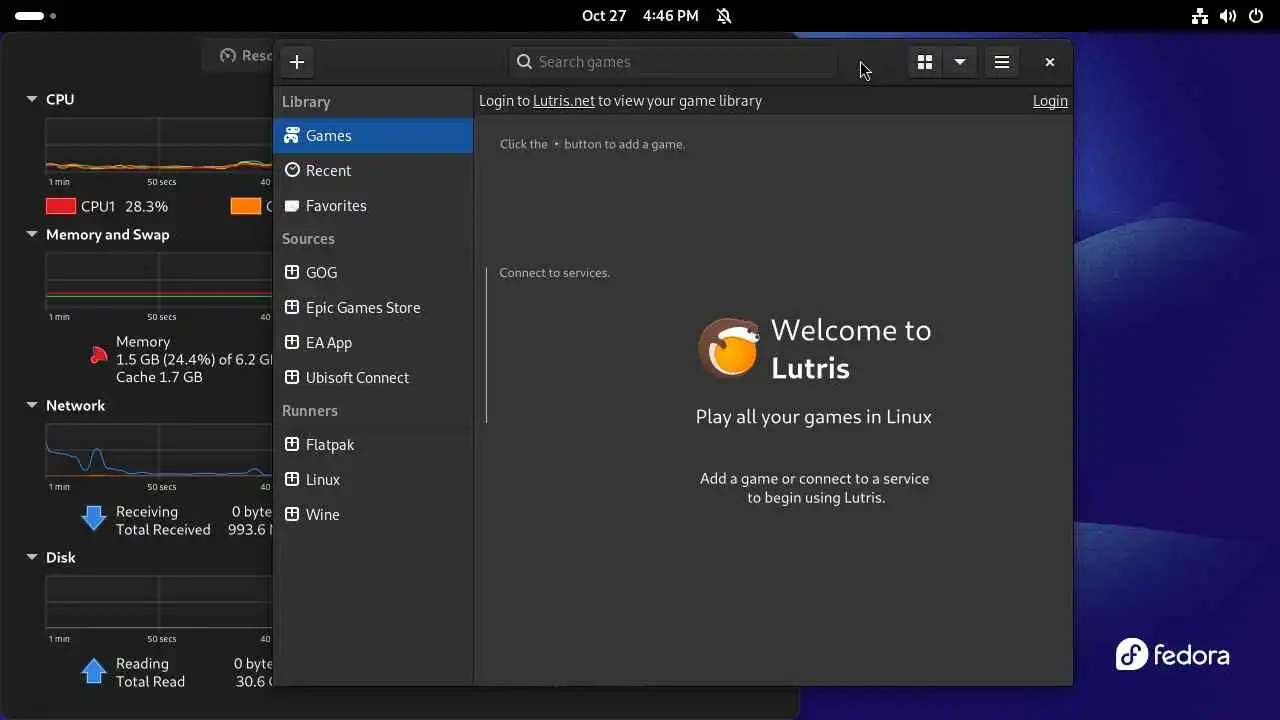Click the 'Connect to services.' text
This screenshot has height=720, width=1280.
[x=555, y=273]
